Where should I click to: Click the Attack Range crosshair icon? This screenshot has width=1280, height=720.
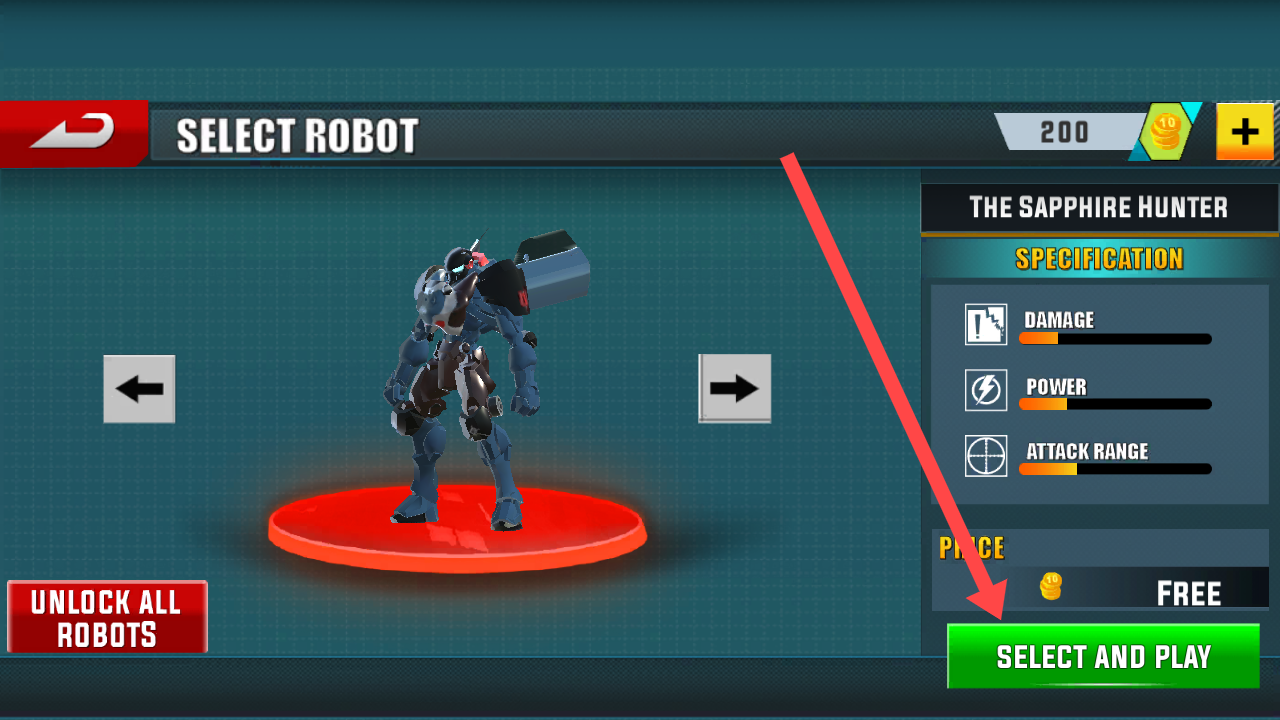(986, 456)
